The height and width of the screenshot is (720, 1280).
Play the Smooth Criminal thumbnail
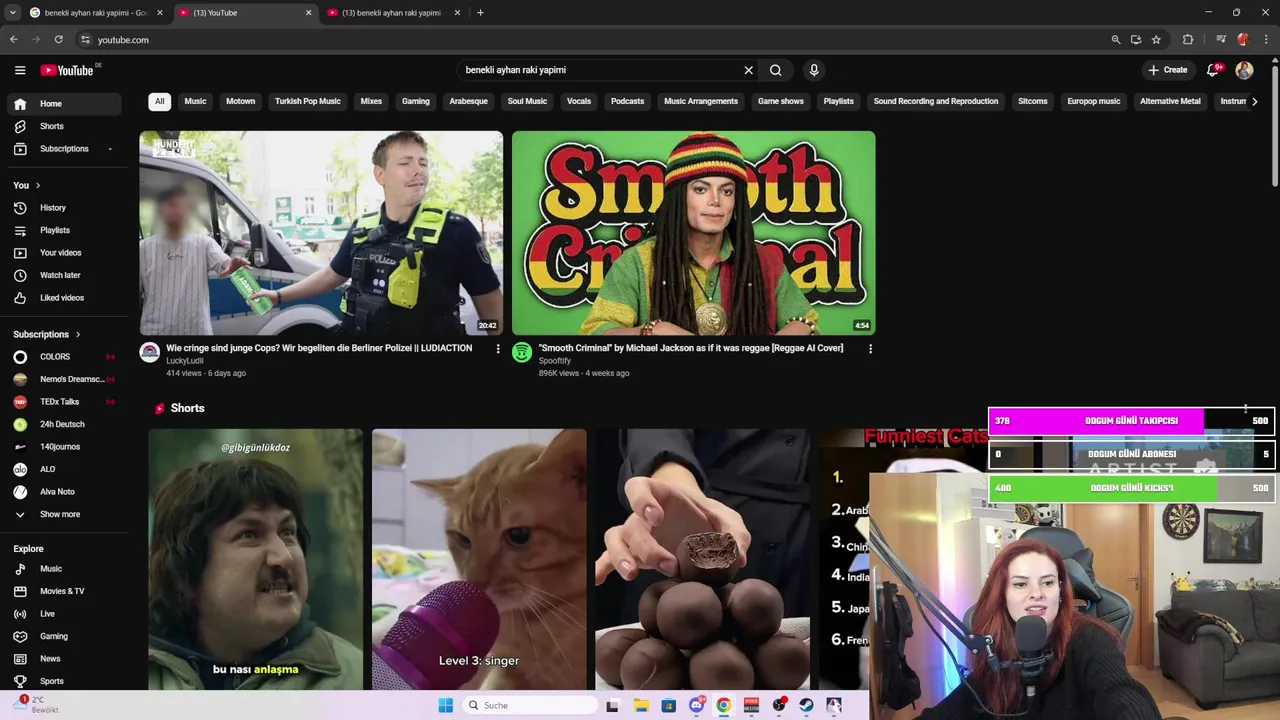tap(693, 233)
